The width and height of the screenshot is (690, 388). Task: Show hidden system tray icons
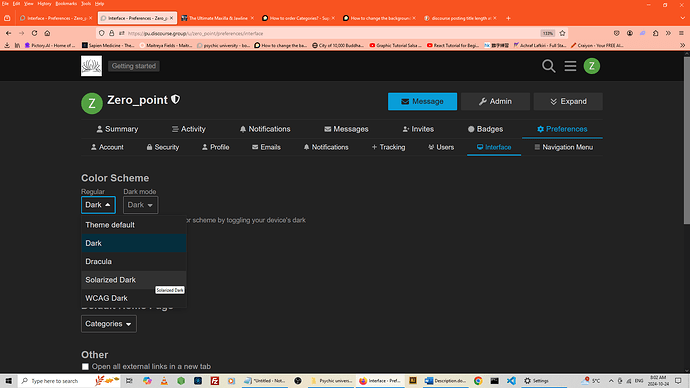click(611, 381)
